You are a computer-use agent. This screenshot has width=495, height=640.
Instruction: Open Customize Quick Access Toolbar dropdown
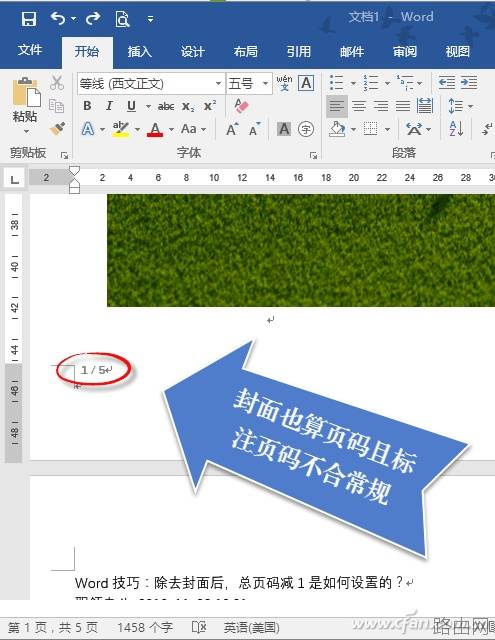150,19
